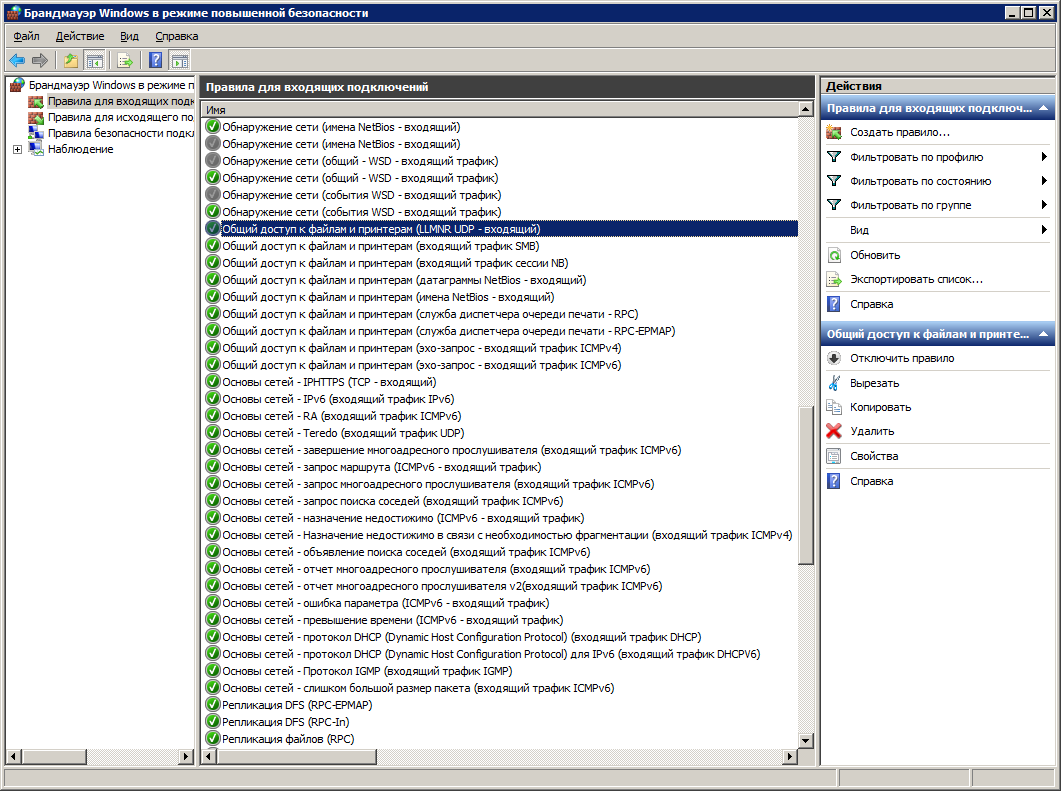The image size is (1061, 791).
Task: Open the 'Файл' menu
Action: (x=26, y=37)
